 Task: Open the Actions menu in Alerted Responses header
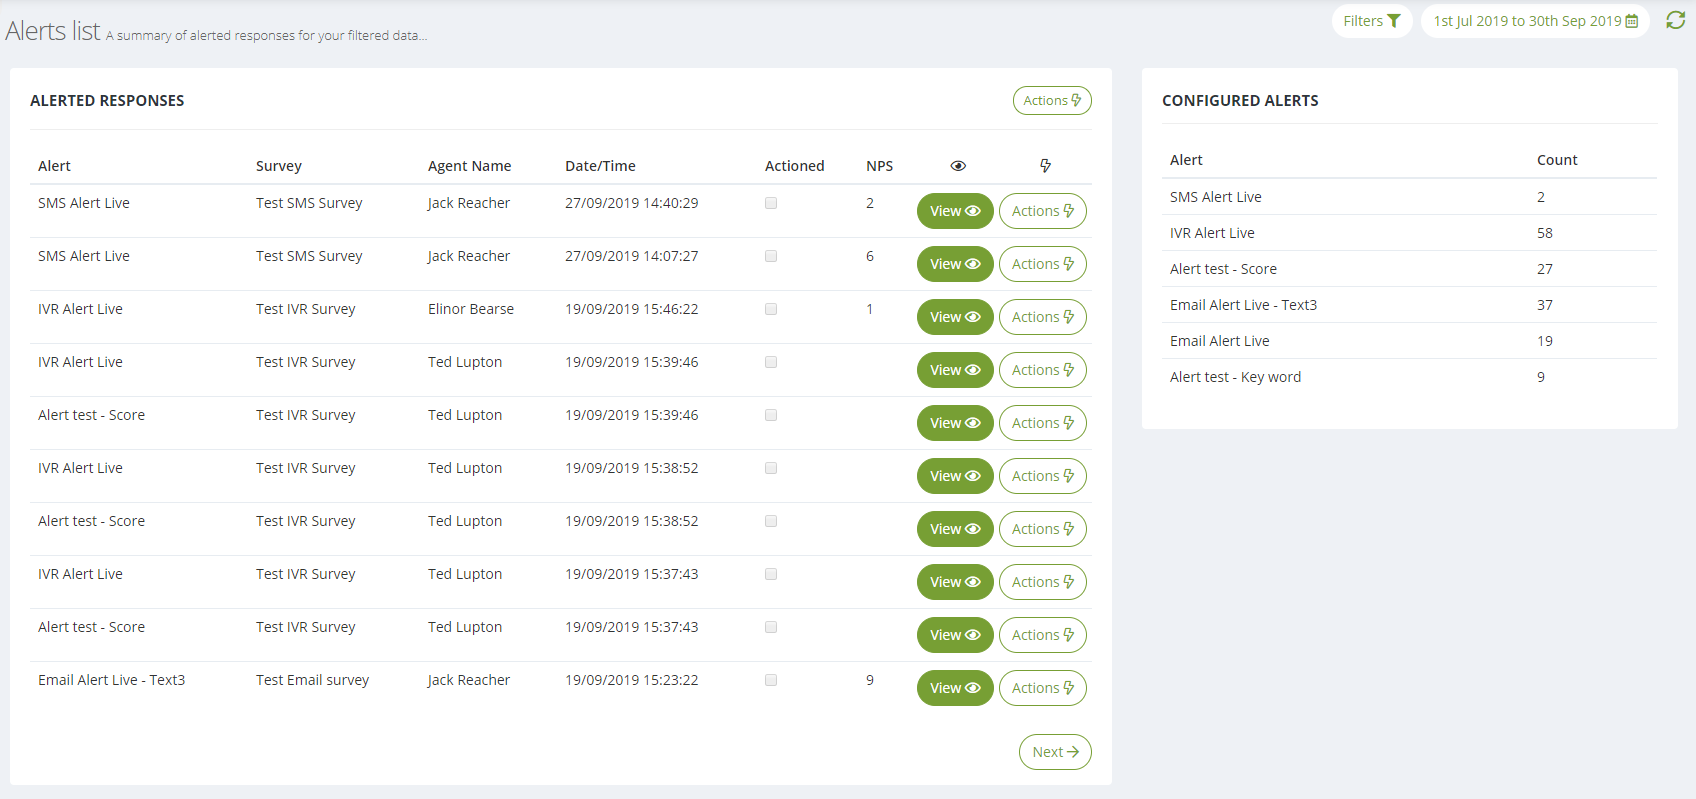1052,100
